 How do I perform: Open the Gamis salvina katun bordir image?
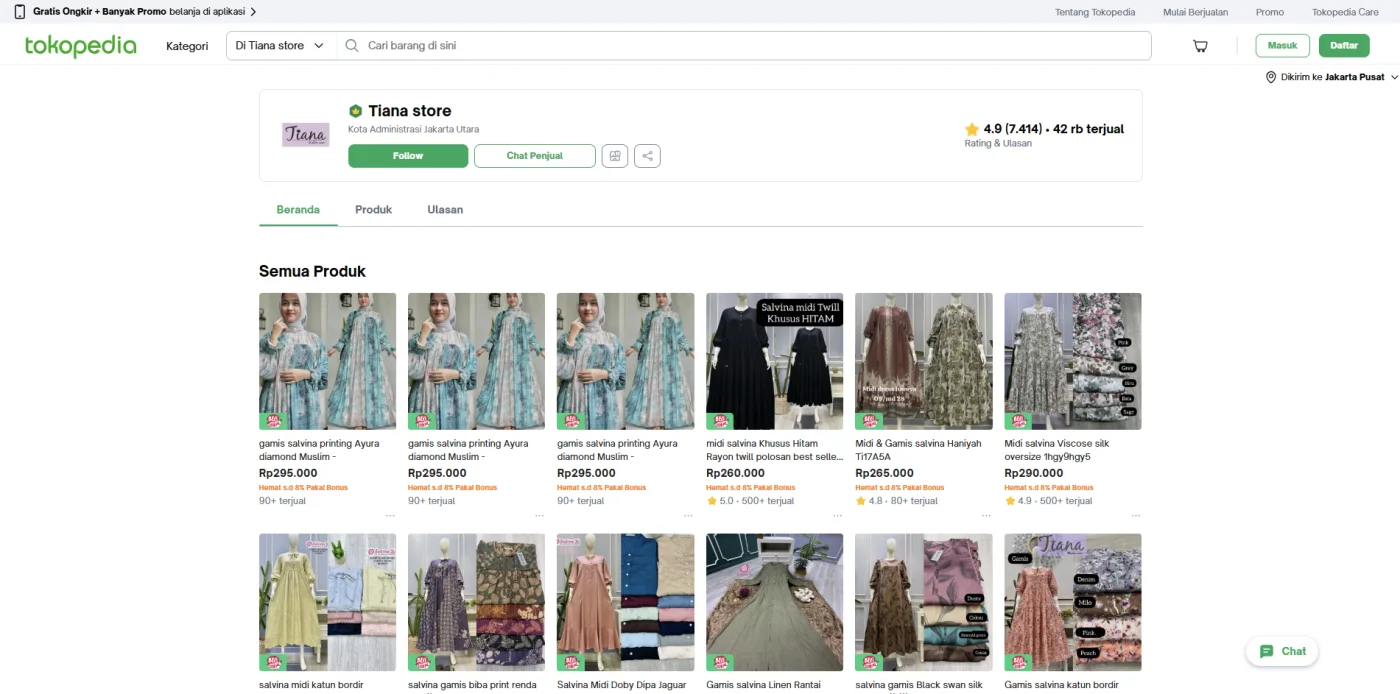[1073, 602]
